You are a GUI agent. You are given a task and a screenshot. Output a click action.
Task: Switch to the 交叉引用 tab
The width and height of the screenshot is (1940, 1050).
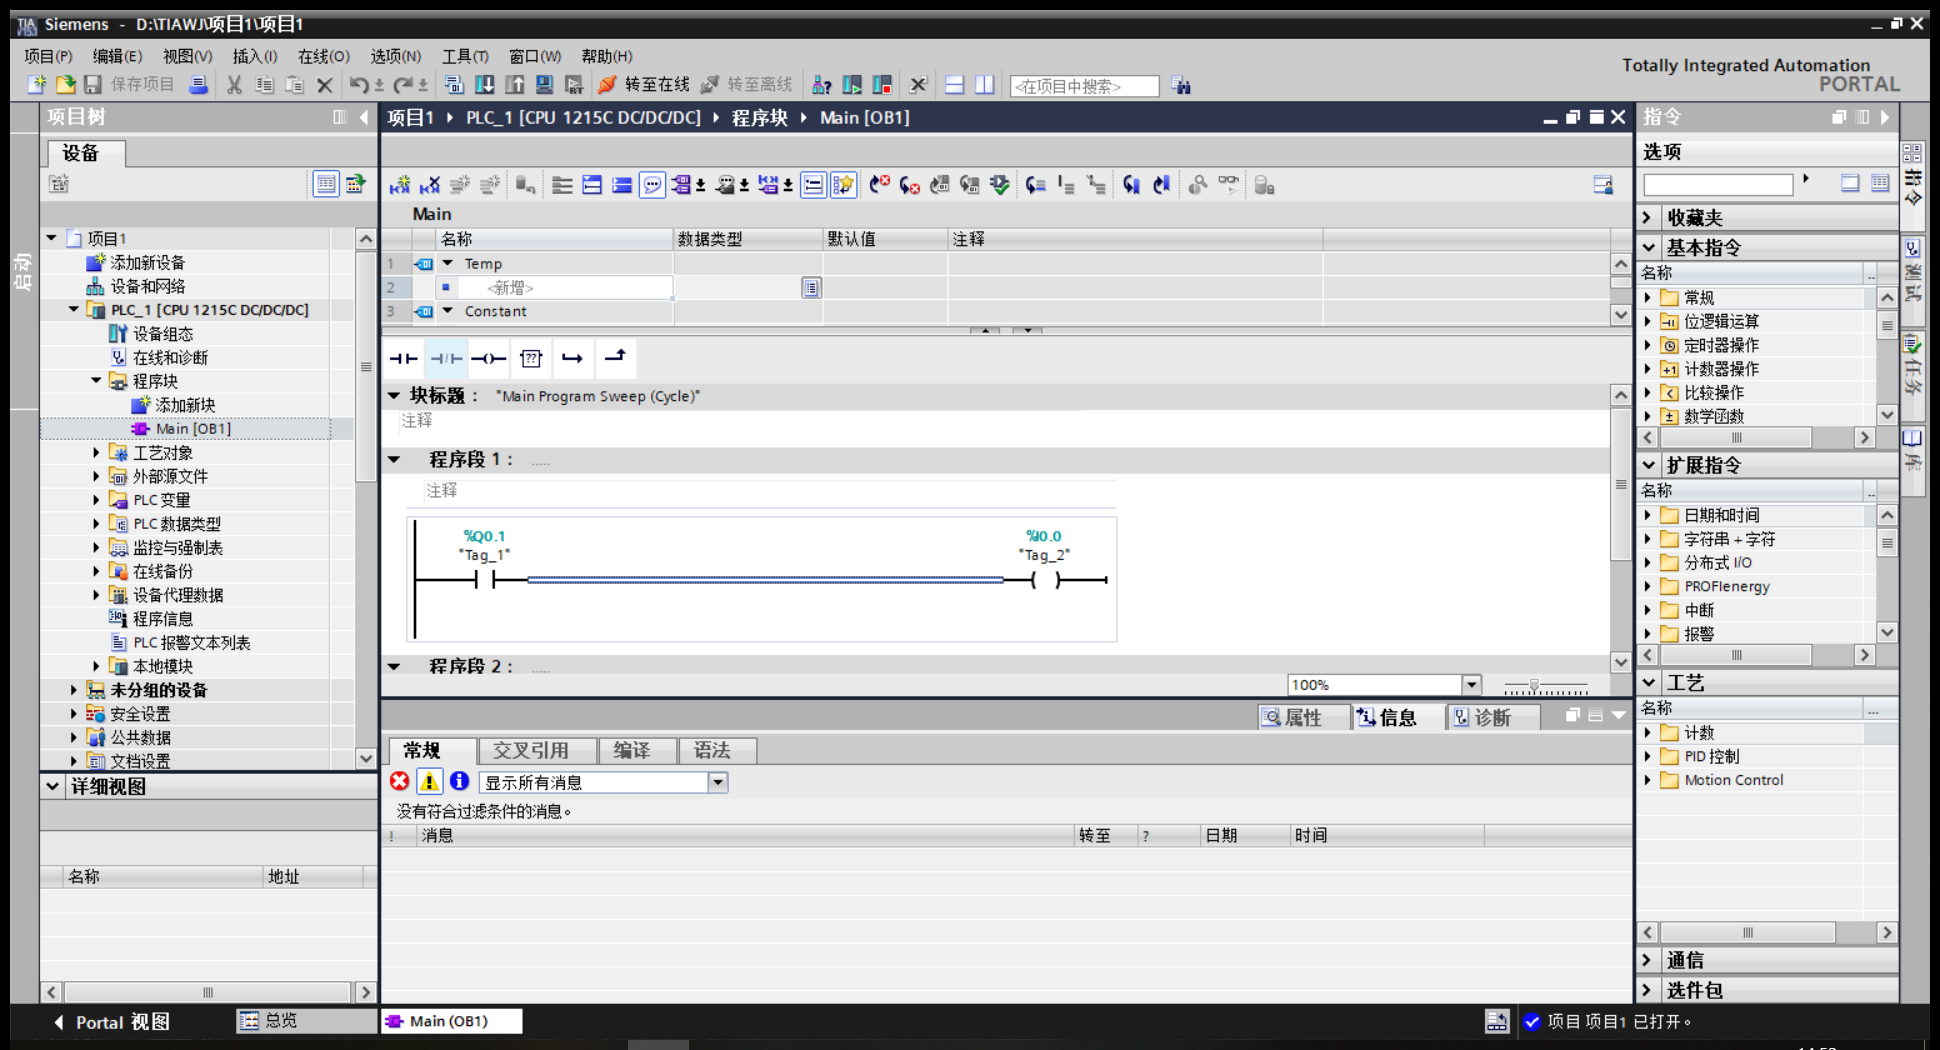pos(531,750)
